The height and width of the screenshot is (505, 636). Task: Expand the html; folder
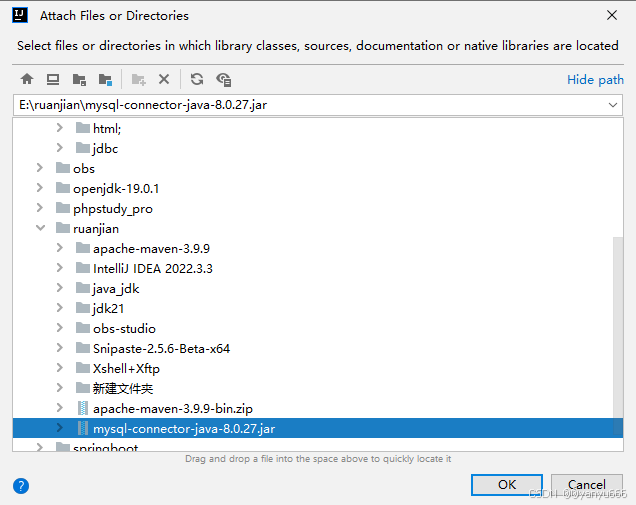[60, 128]
